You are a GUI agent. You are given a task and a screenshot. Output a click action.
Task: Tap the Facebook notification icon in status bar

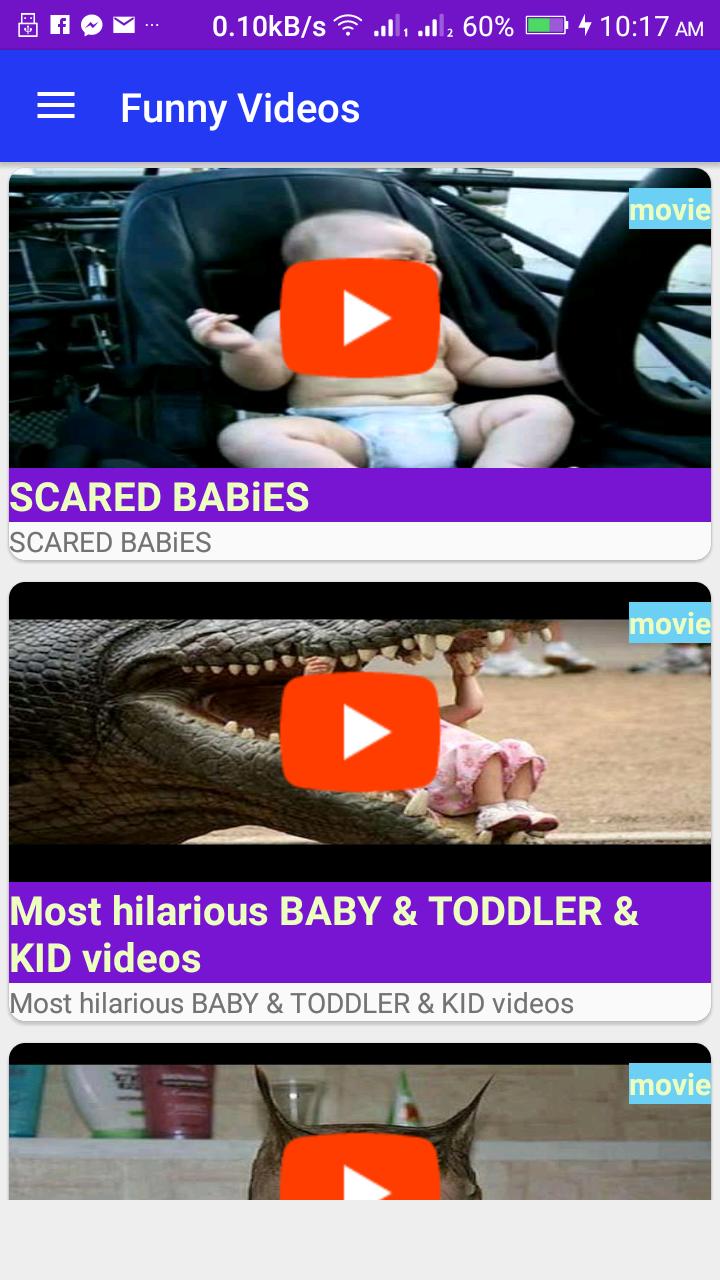(60, 25)
